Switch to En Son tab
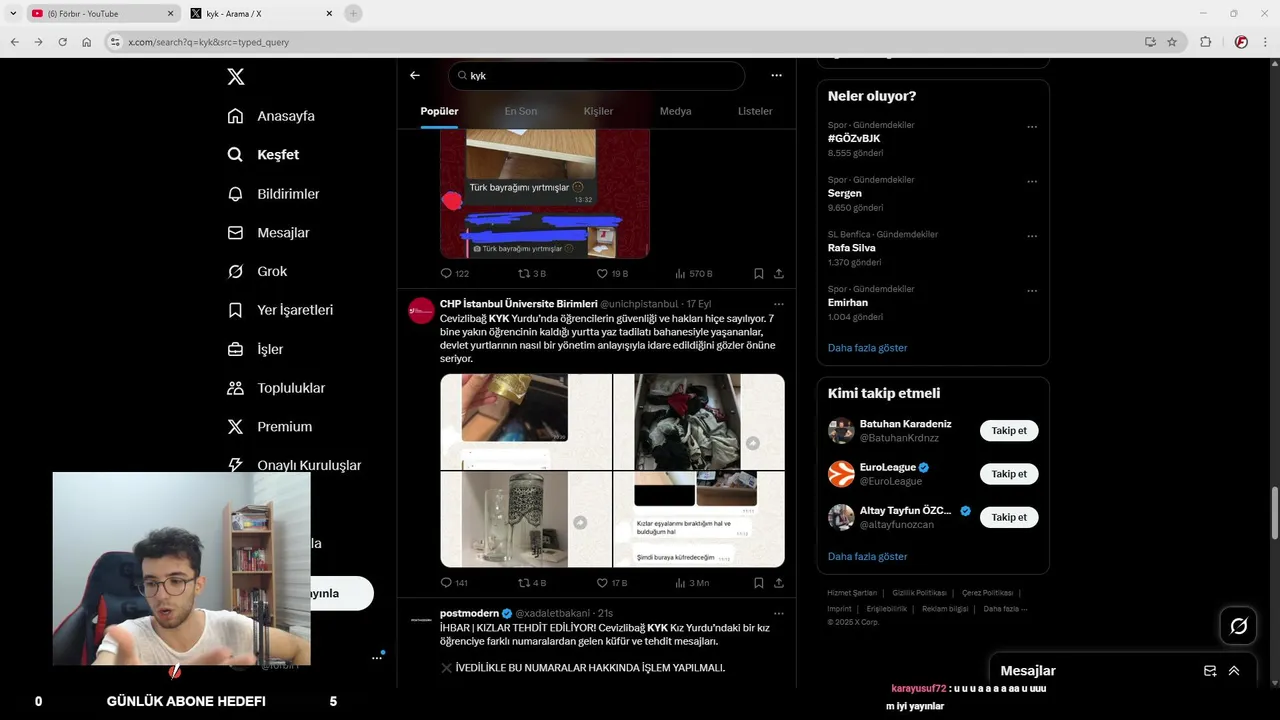The image size is (1280, 720). tap(520, 111)
